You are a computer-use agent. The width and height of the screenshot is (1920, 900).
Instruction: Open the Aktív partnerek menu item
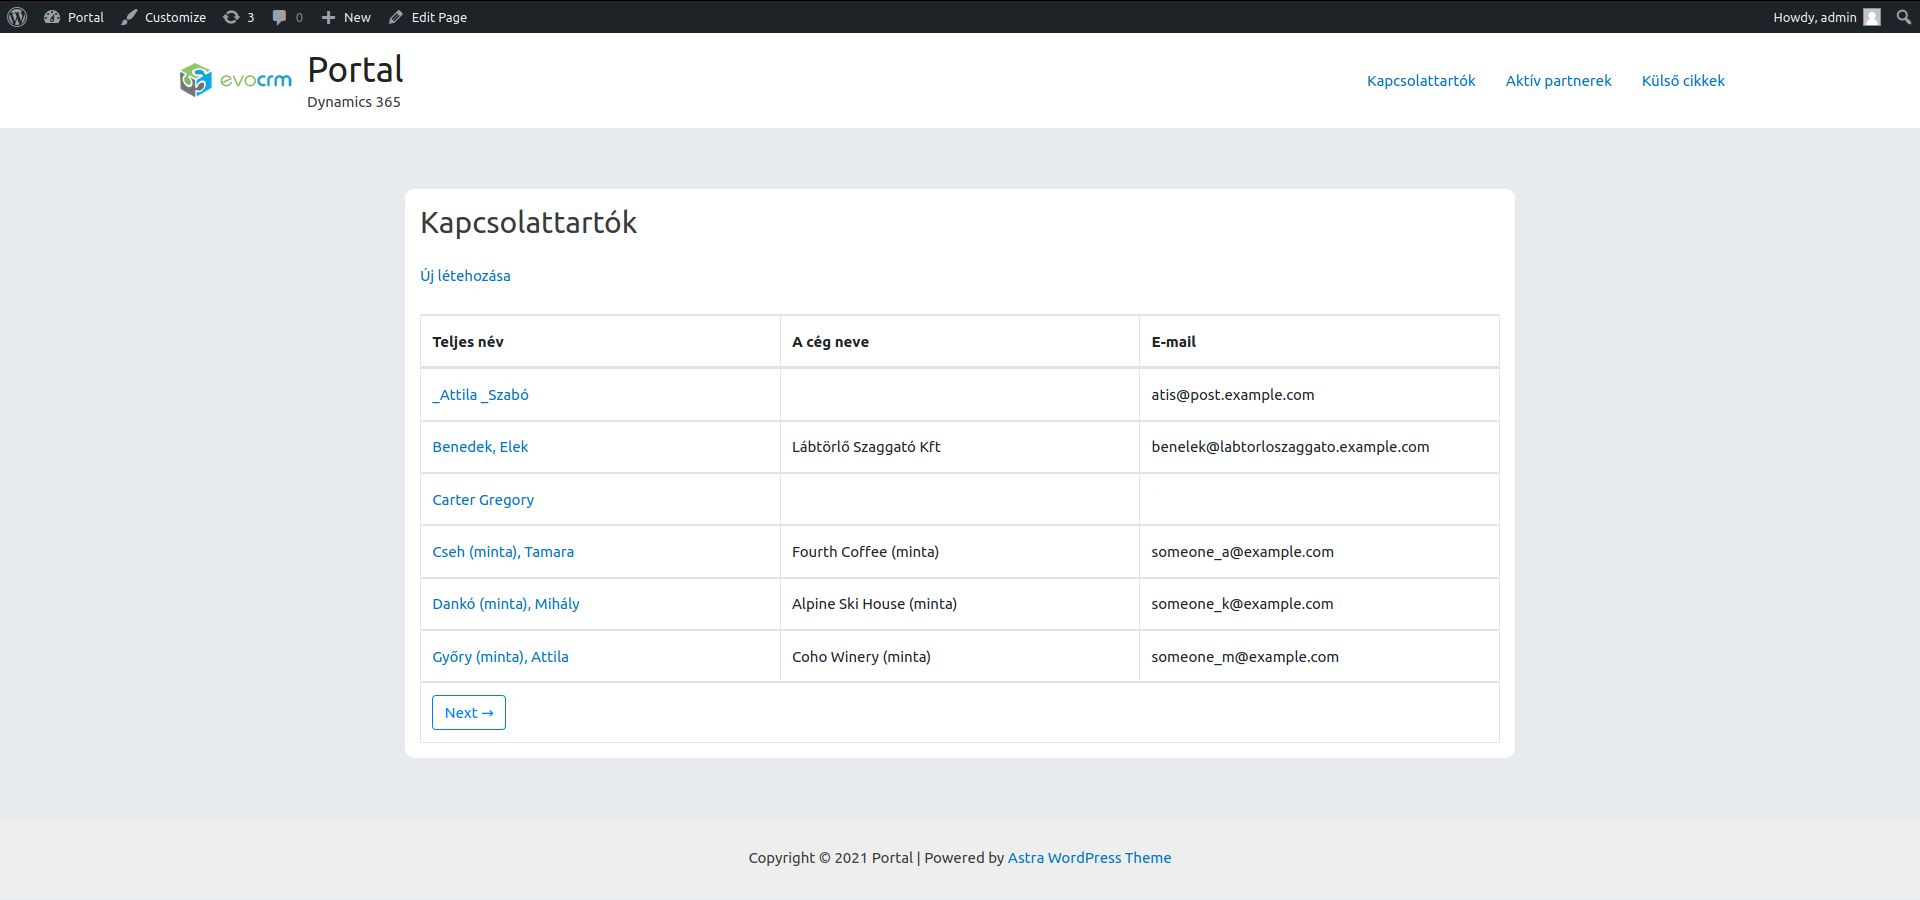(1558, 81)
